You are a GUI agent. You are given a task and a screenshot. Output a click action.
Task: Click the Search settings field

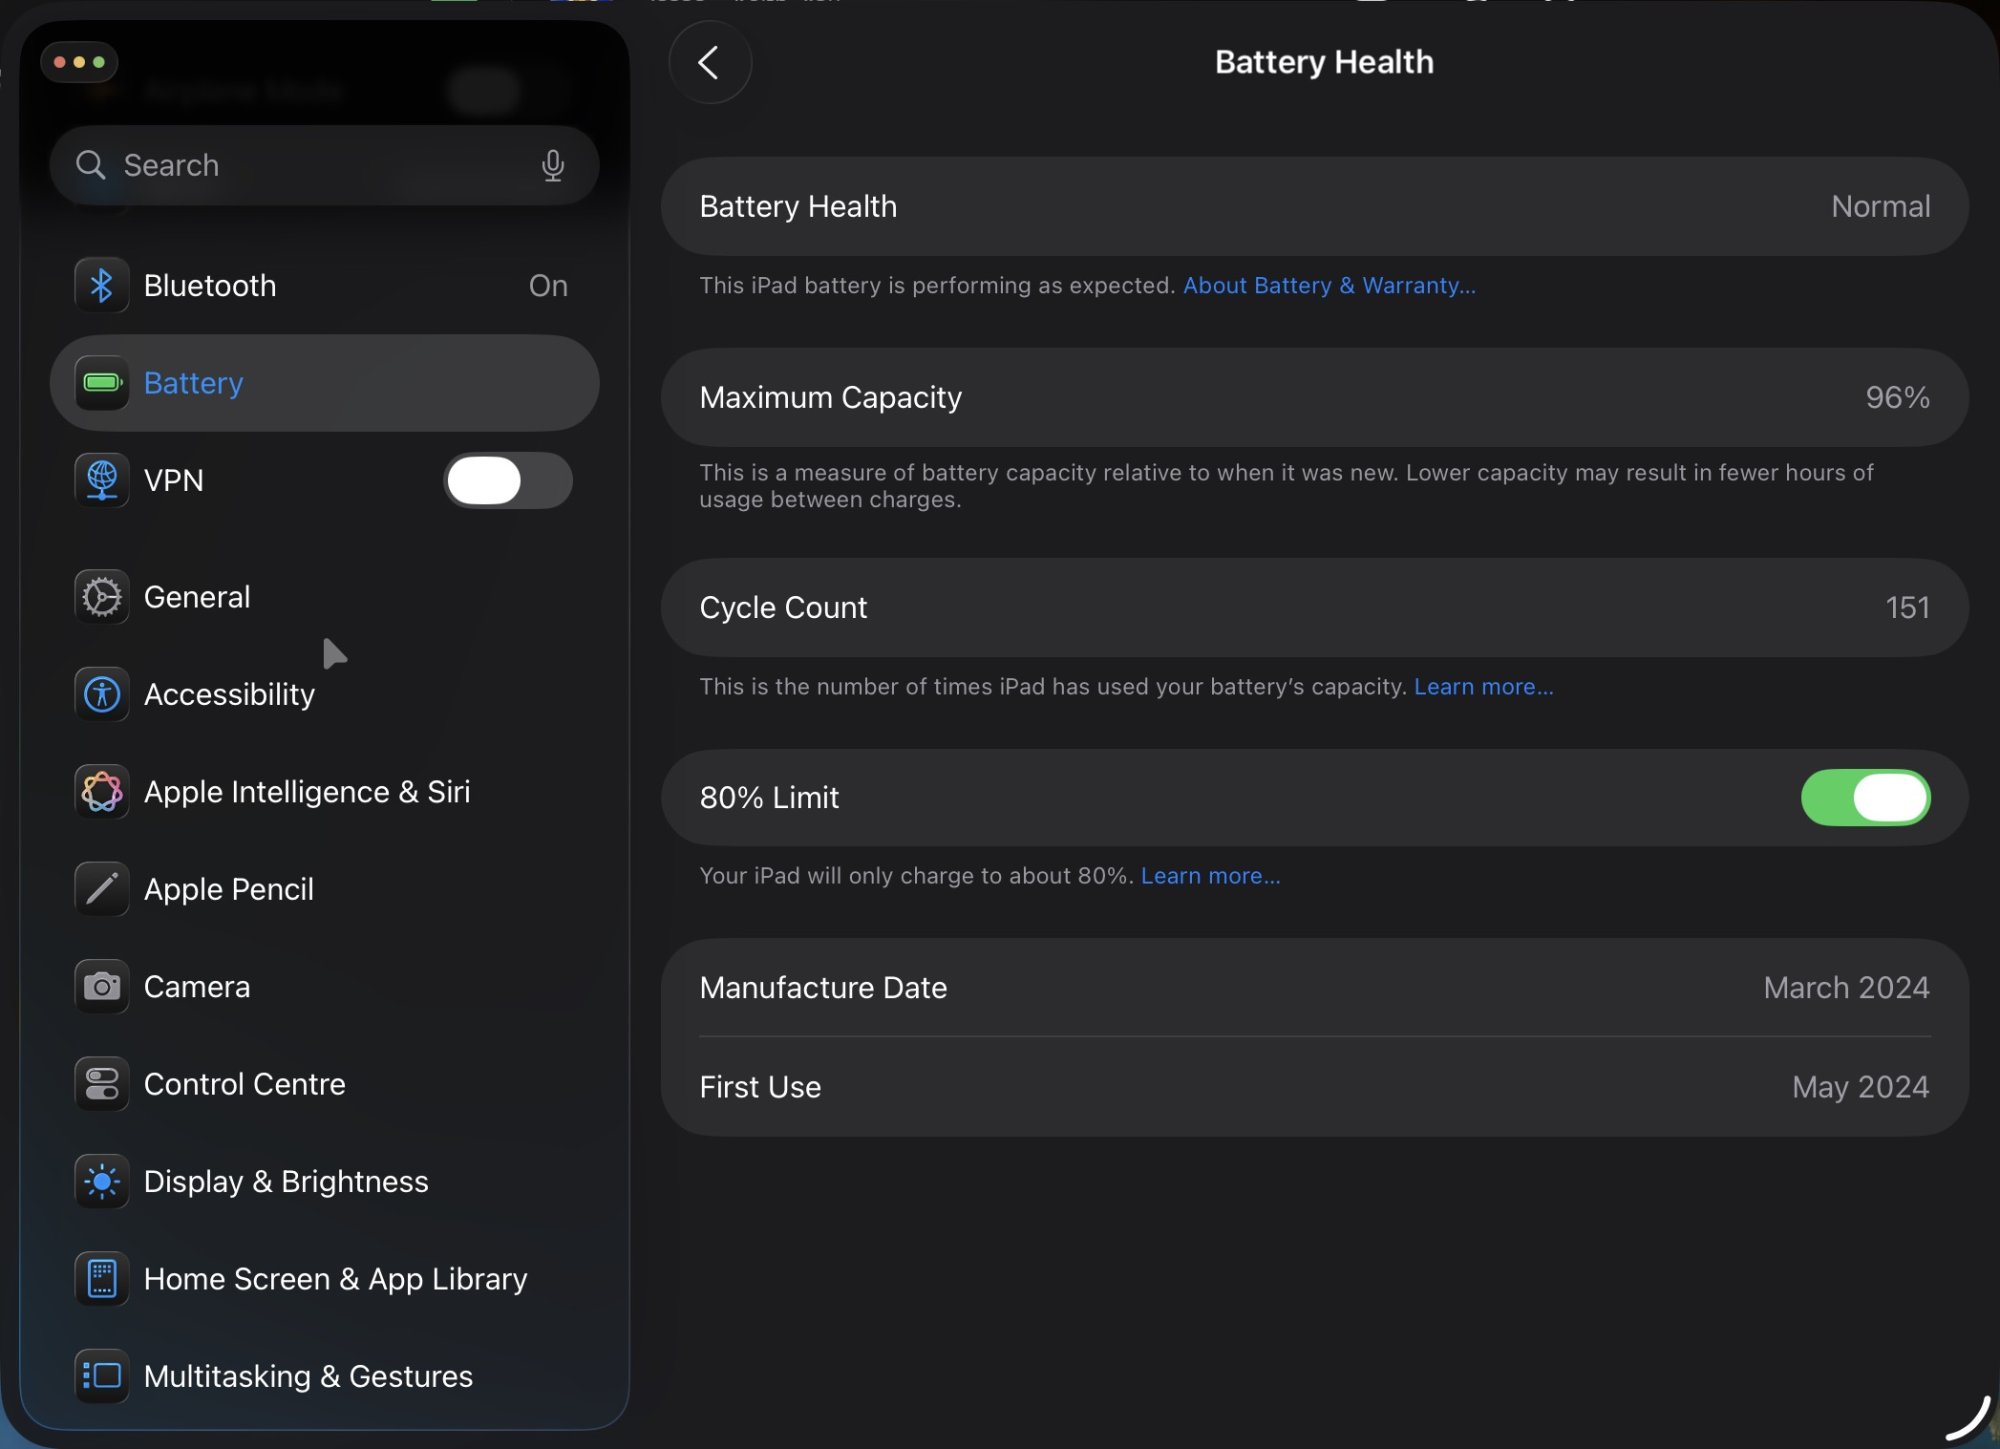click(310, 165)
